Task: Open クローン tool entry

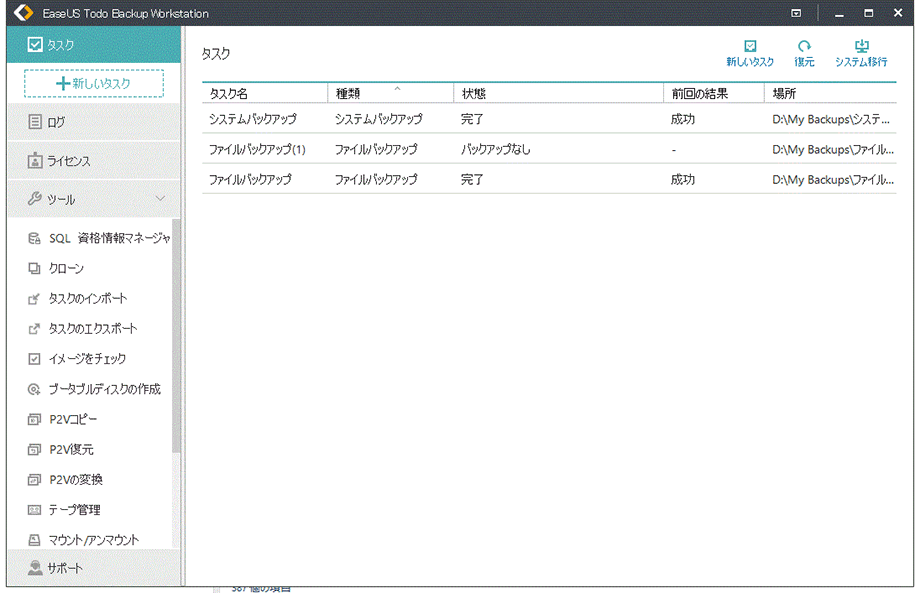Action: point(66,268)
